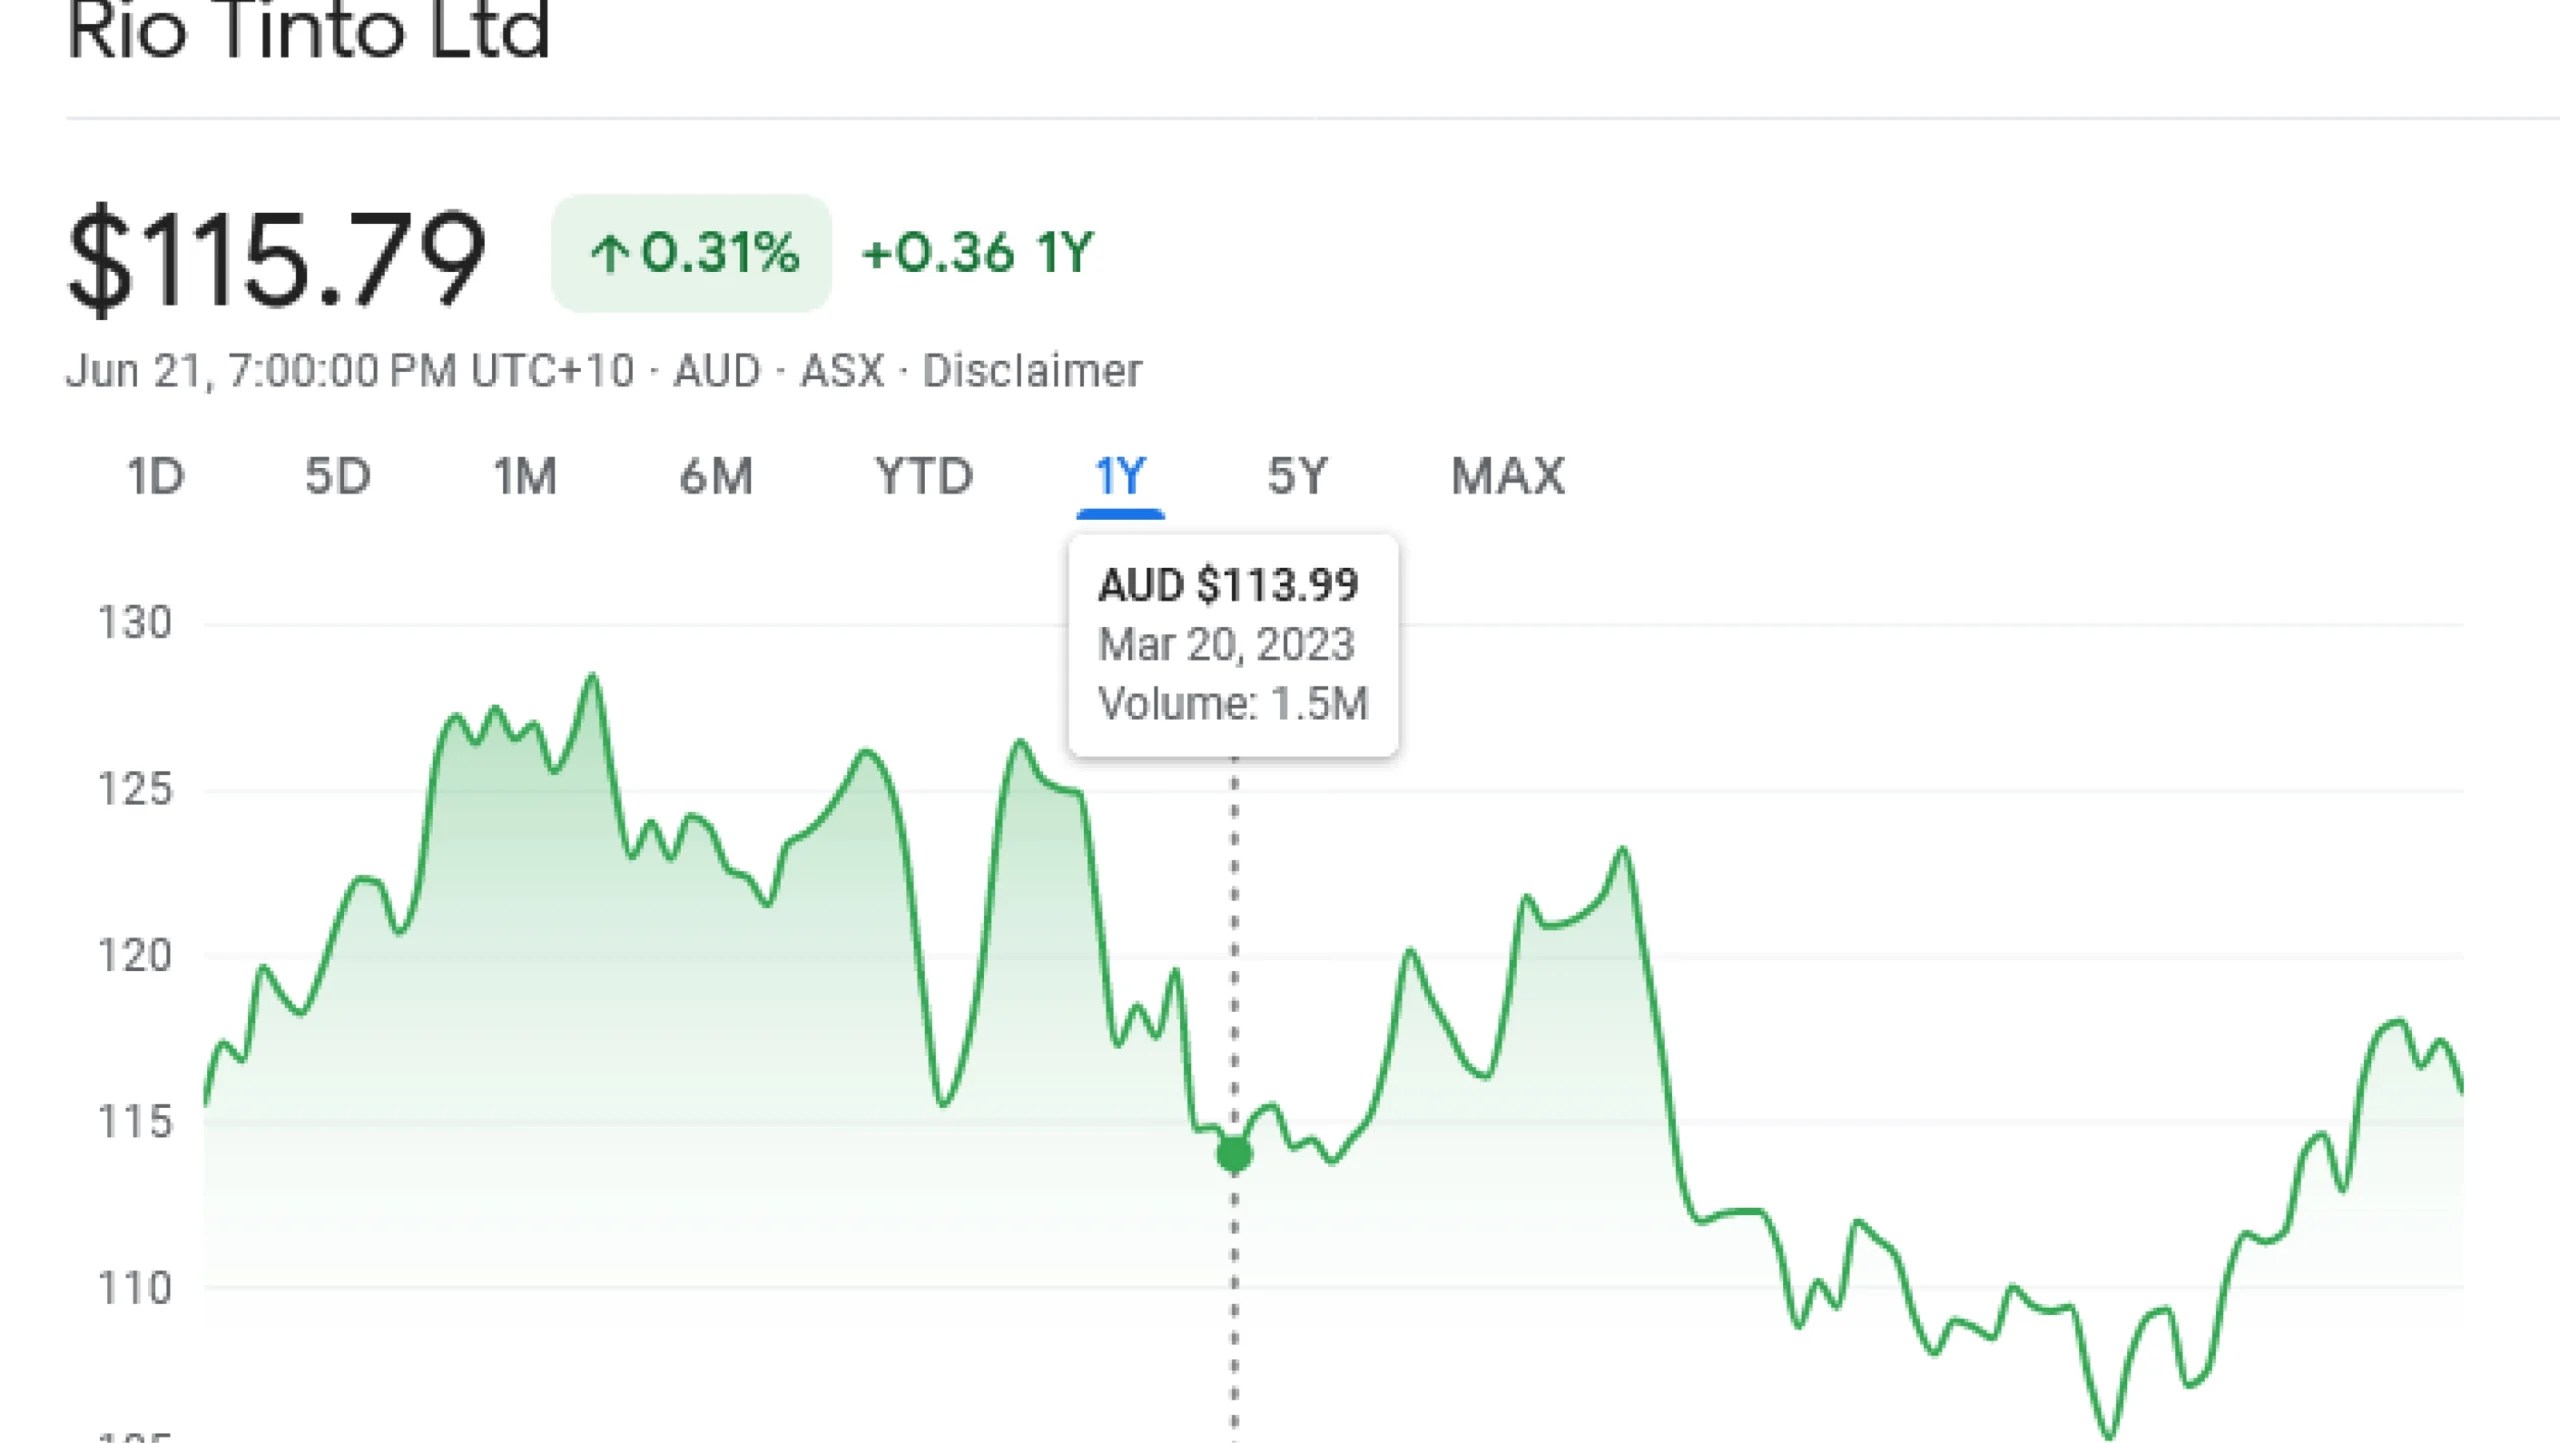Screen dimensions: 2560x1443
Task: Select the 5D time range
Action: [340, 477]
